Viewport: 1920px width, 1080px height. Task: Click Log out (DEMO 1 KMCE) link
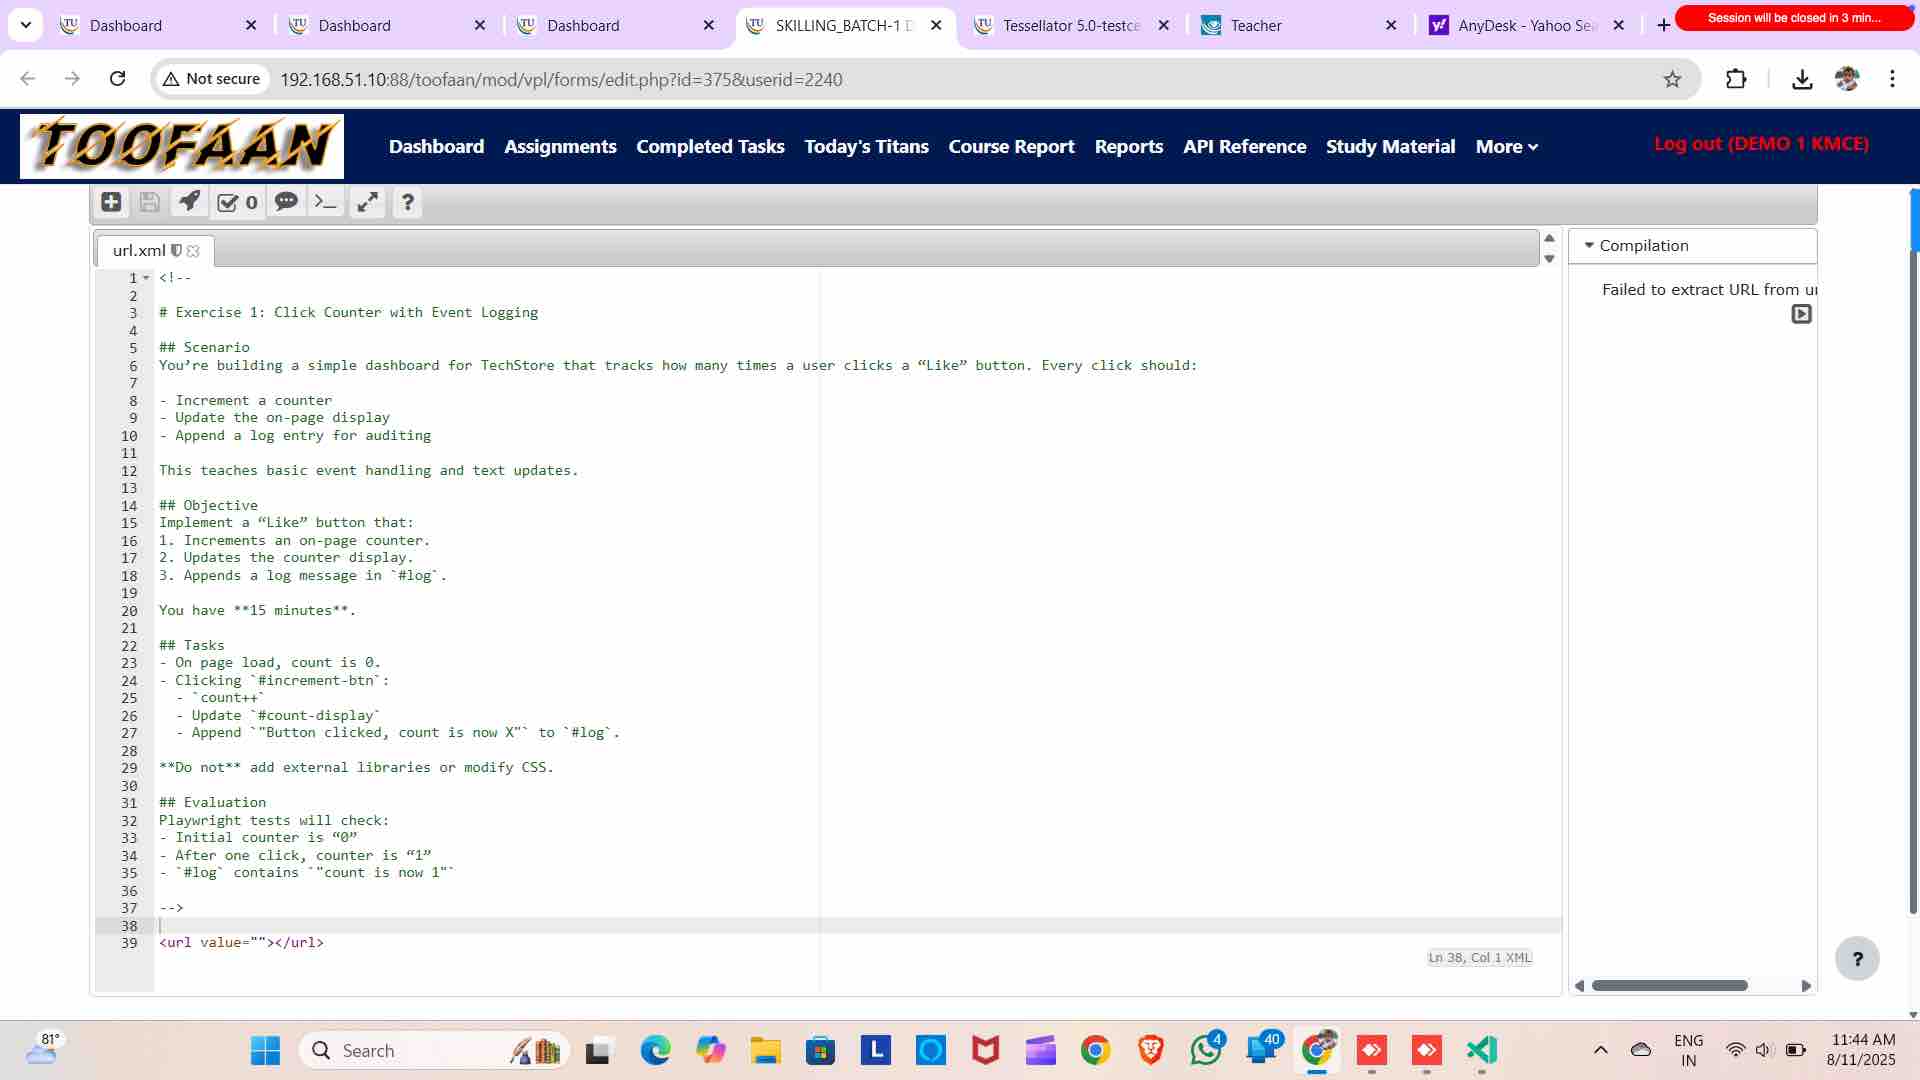(1761, 144)
